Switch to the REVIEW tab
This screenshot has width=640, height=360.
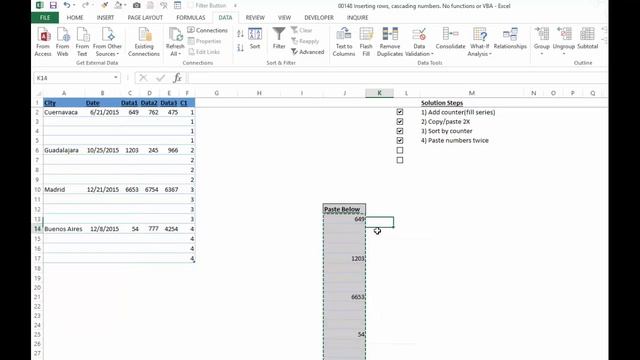point(255,18)
